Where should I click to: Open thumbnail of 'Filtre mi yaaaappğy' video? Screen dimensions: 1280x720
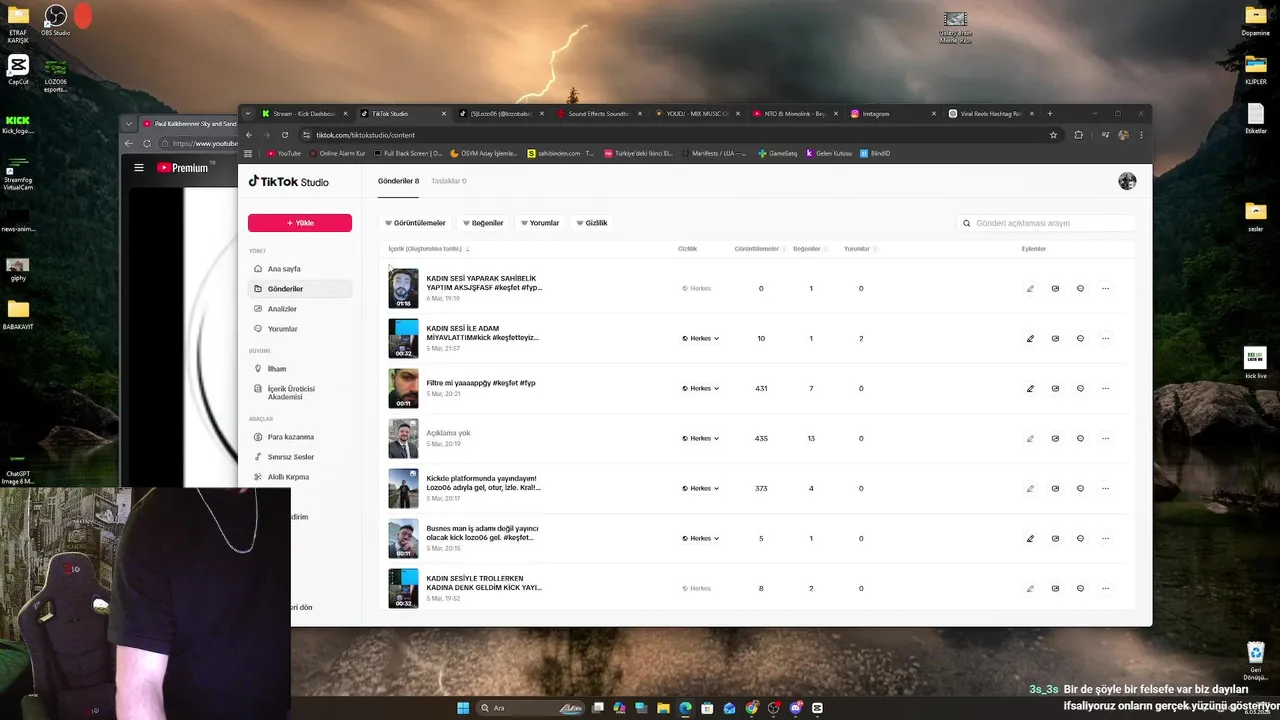pyautogui.click(x=403, y=388)
